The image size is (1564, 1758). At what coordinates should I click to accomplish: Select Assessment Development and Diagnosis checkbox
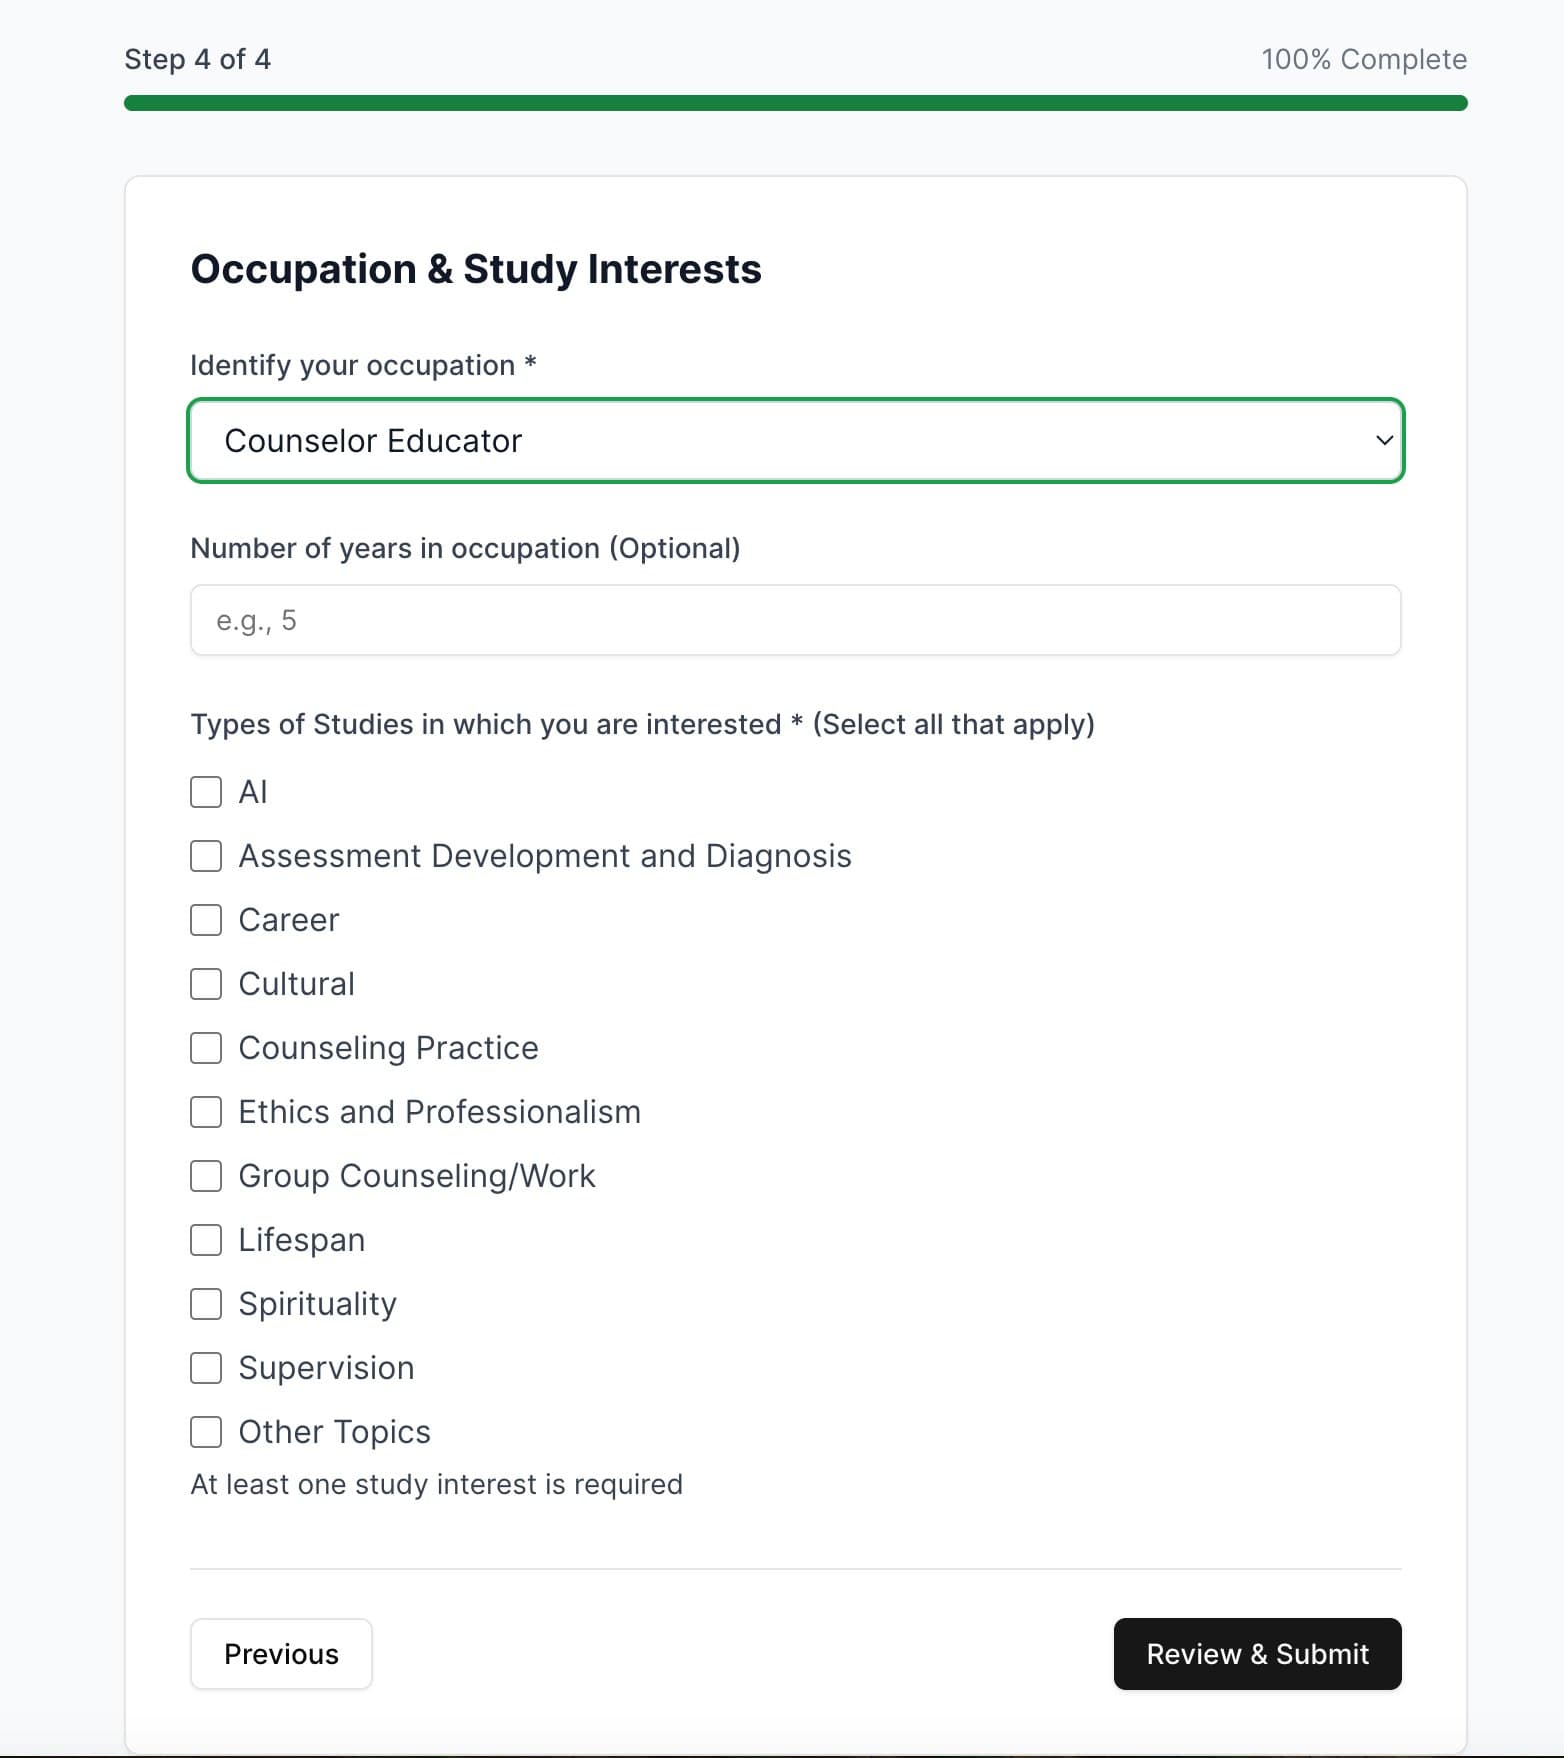tap(206, 856)
